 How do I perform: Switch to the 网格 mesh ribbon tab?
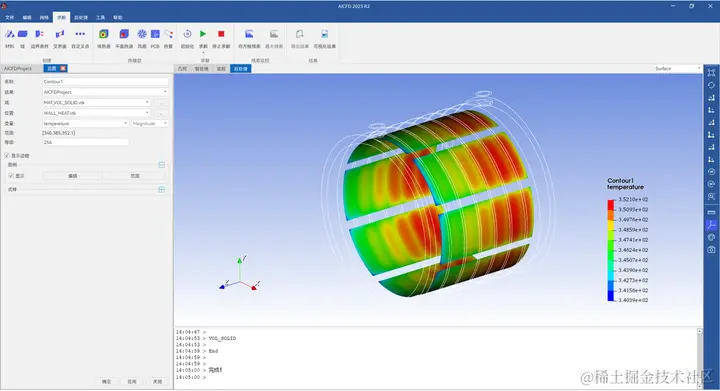click(x=44, y=17)
